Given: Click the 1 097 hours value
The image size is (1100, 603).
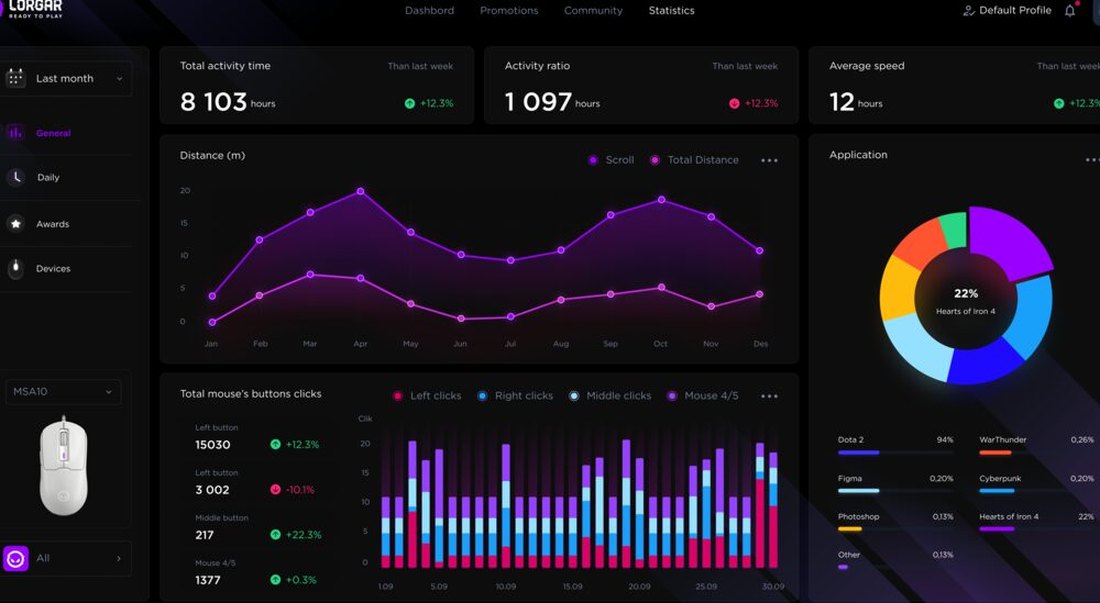Looking at the screenshot, I should [x=552, y=102].
